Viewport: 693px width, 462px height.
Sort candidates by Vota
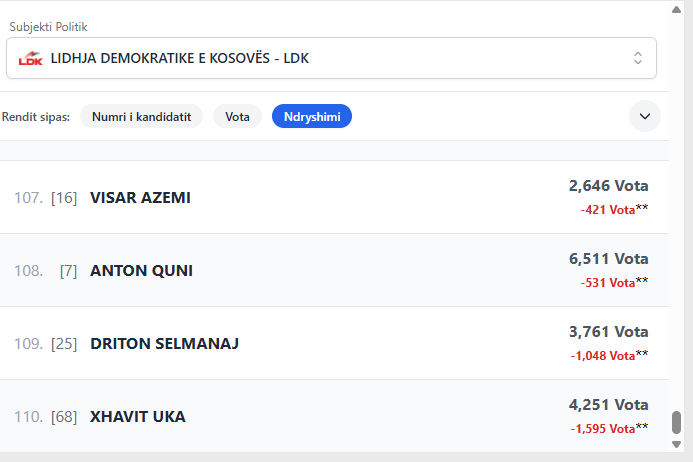tap(237, 117)
